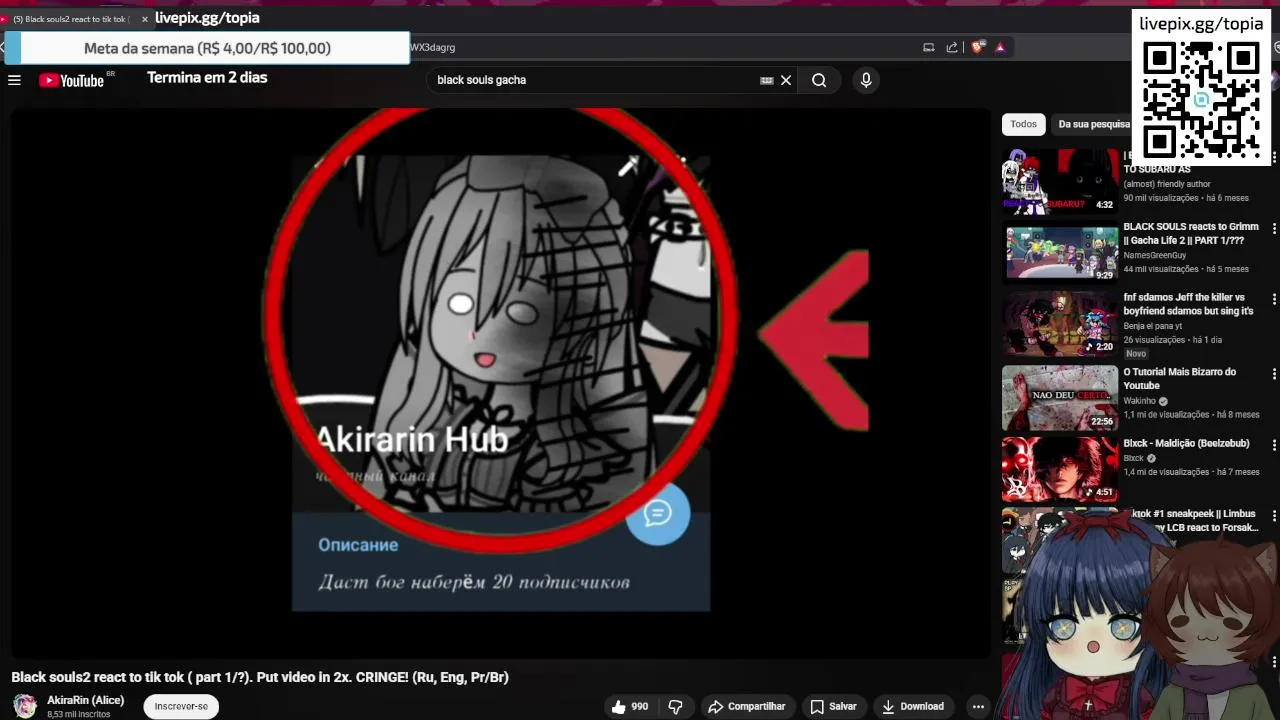
Task: Open the Brave Shields lion icon
Action: pyautogui.click(x=978, y=47)
